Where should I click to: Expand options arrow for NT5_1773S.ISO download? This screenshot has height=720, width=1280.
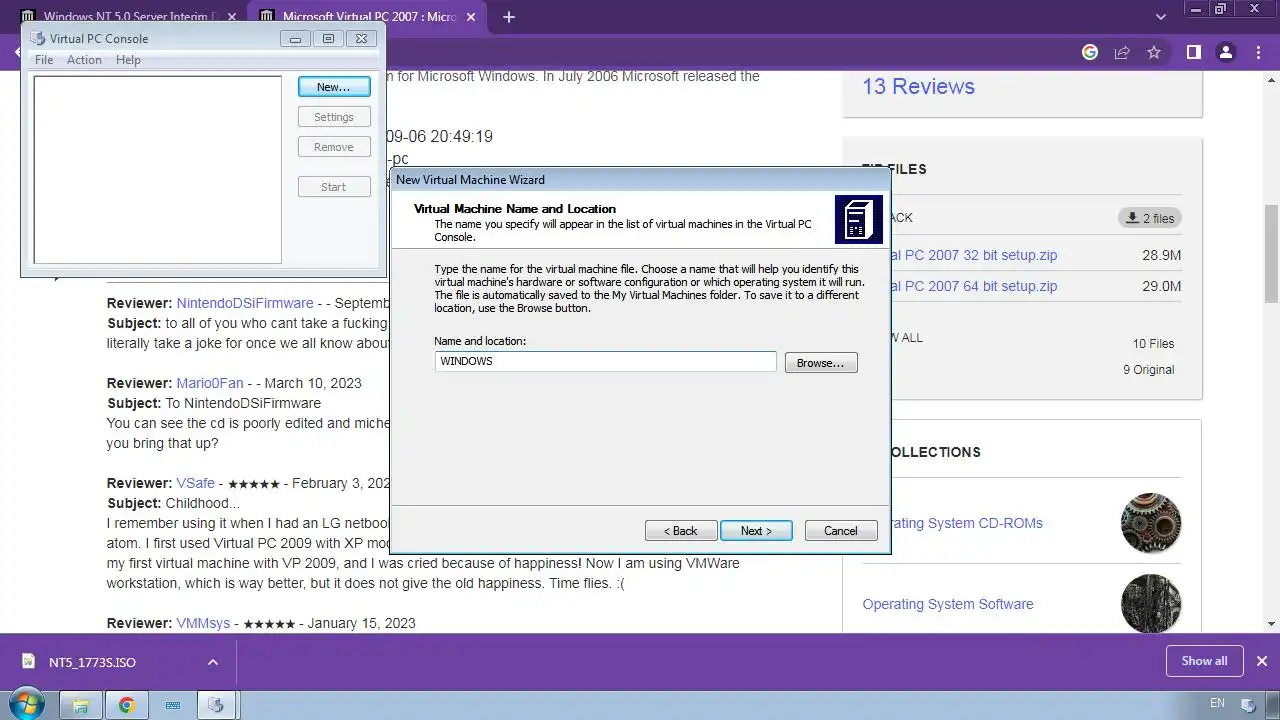click(212, 662)
